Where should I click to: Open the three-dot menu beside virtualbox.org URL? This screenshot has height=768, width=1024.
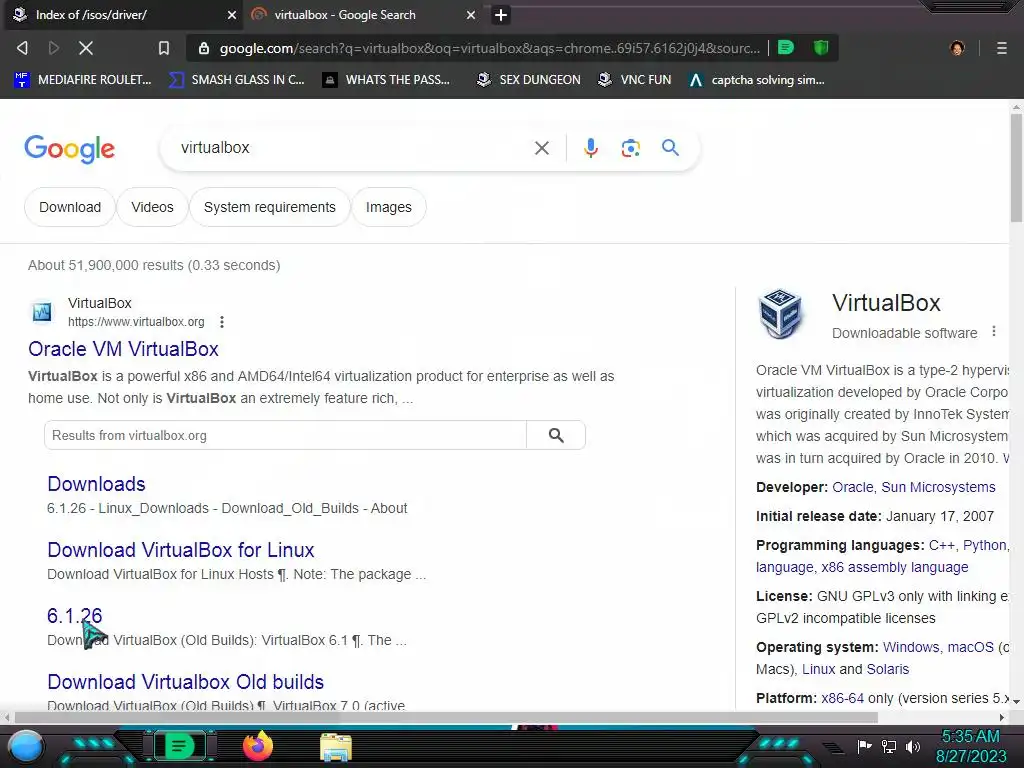click(222, 322)
